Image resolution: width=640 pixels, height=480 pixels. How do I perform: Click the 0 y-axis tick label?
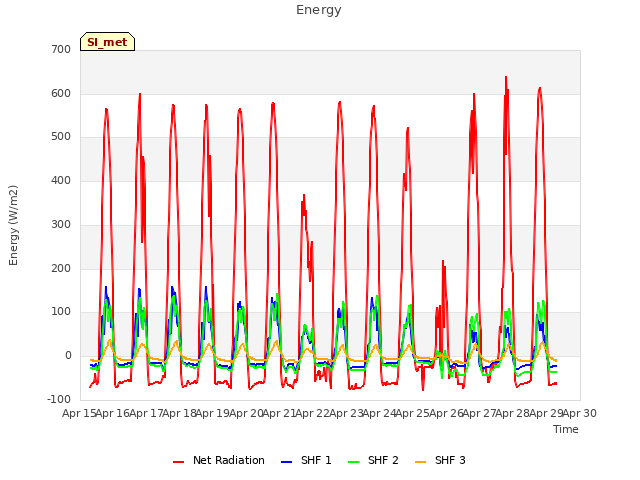(68, 356)
